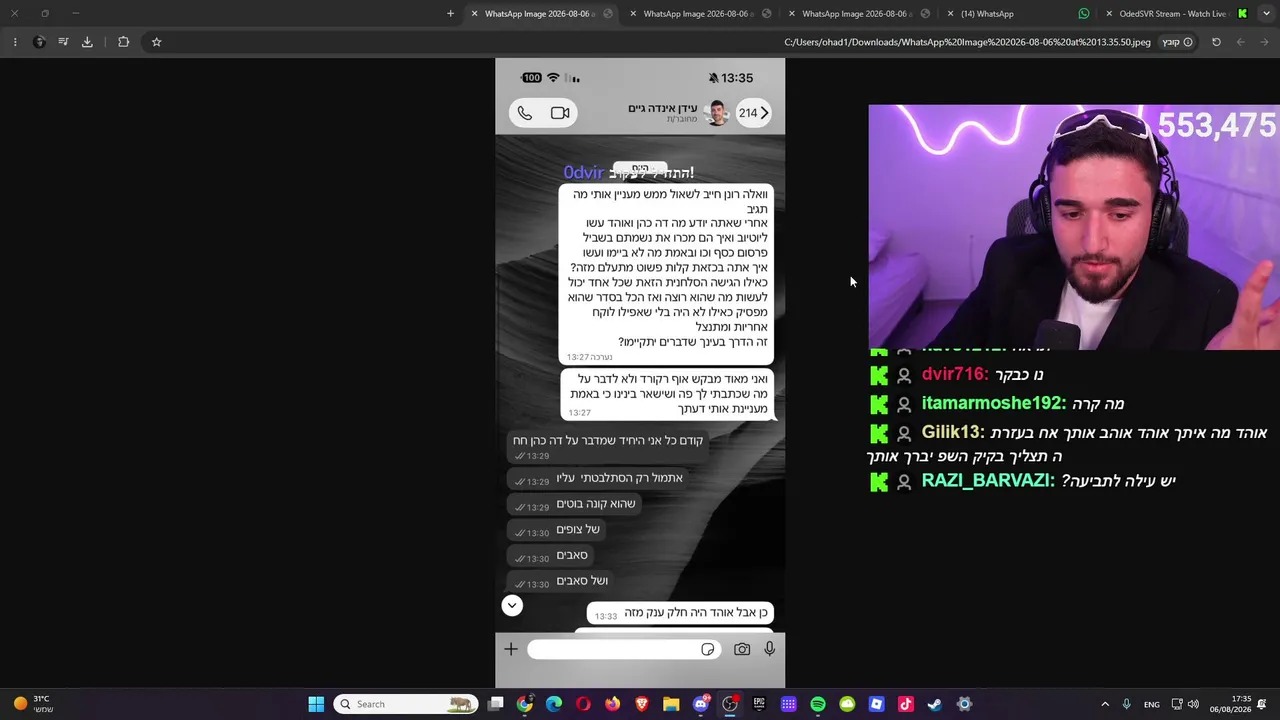Tap the microphone voice message icon in WhatsApp

pos(769,650)
